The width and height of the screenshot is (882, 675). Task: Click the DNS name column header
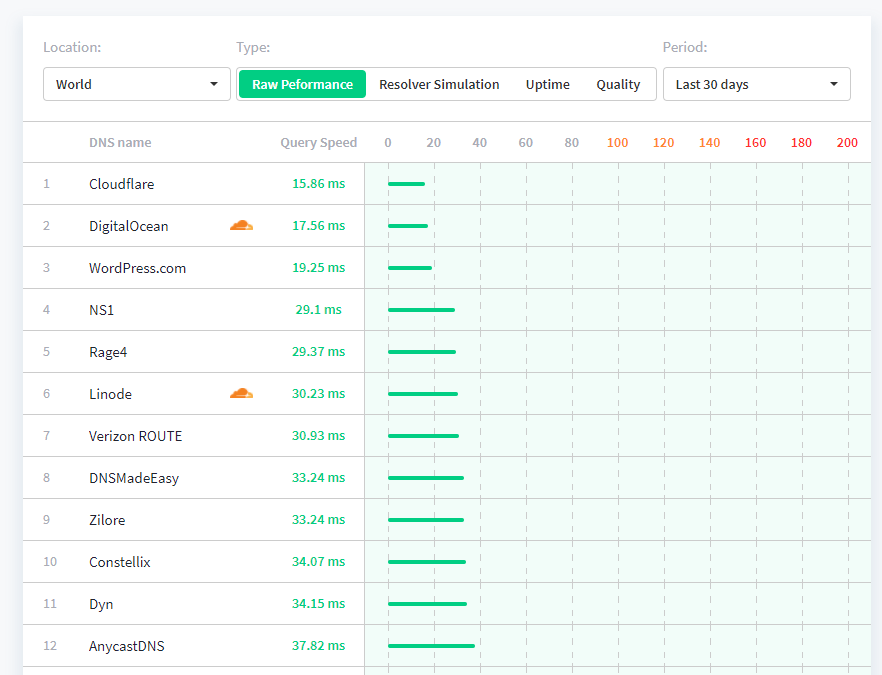120,142
